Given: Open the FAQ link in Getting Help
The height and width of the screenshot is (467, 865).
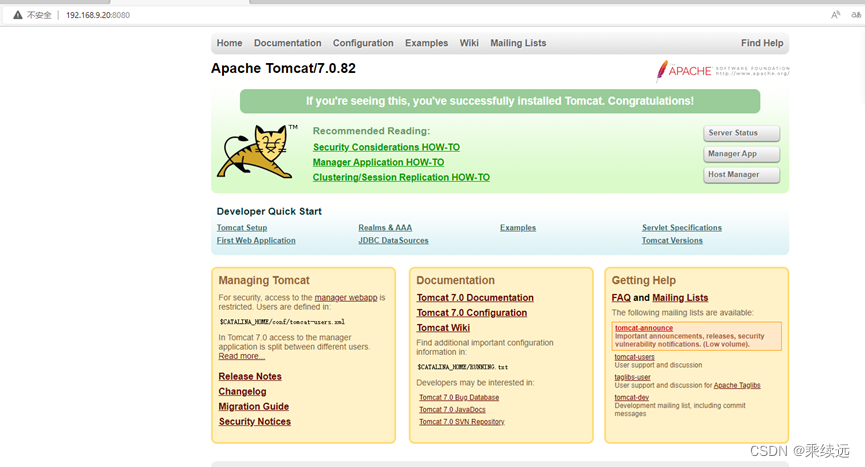Looking at the screenshot, I should pos(621,298).
